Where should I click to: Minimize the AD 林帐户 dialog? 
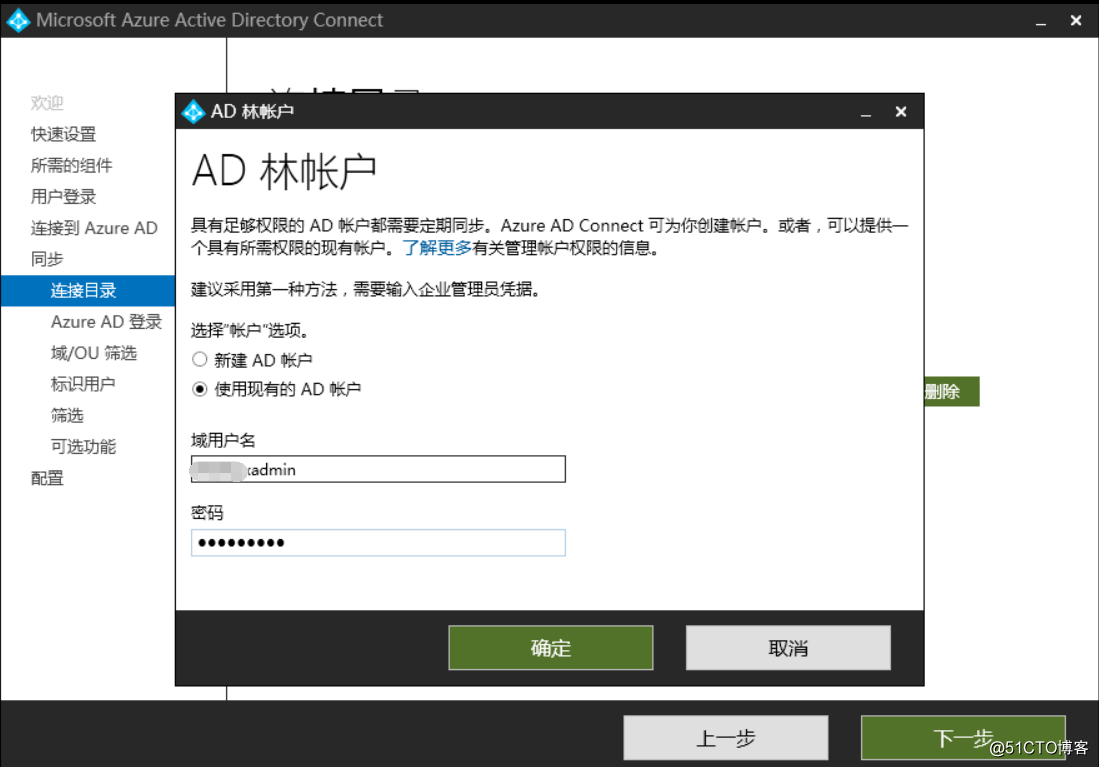tap(866, 112)
